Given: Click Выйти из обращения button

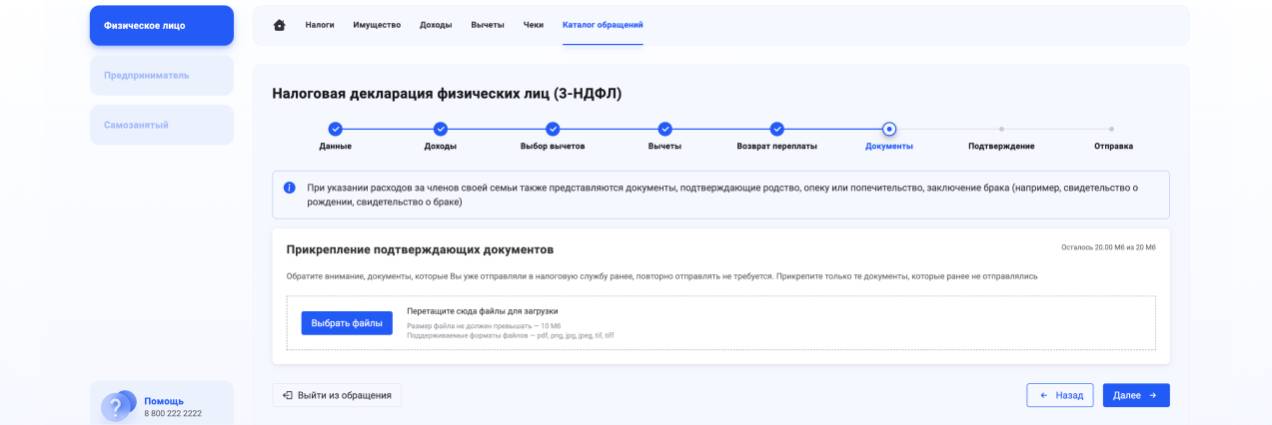Looking at the screenshot, I should [337, 395].
